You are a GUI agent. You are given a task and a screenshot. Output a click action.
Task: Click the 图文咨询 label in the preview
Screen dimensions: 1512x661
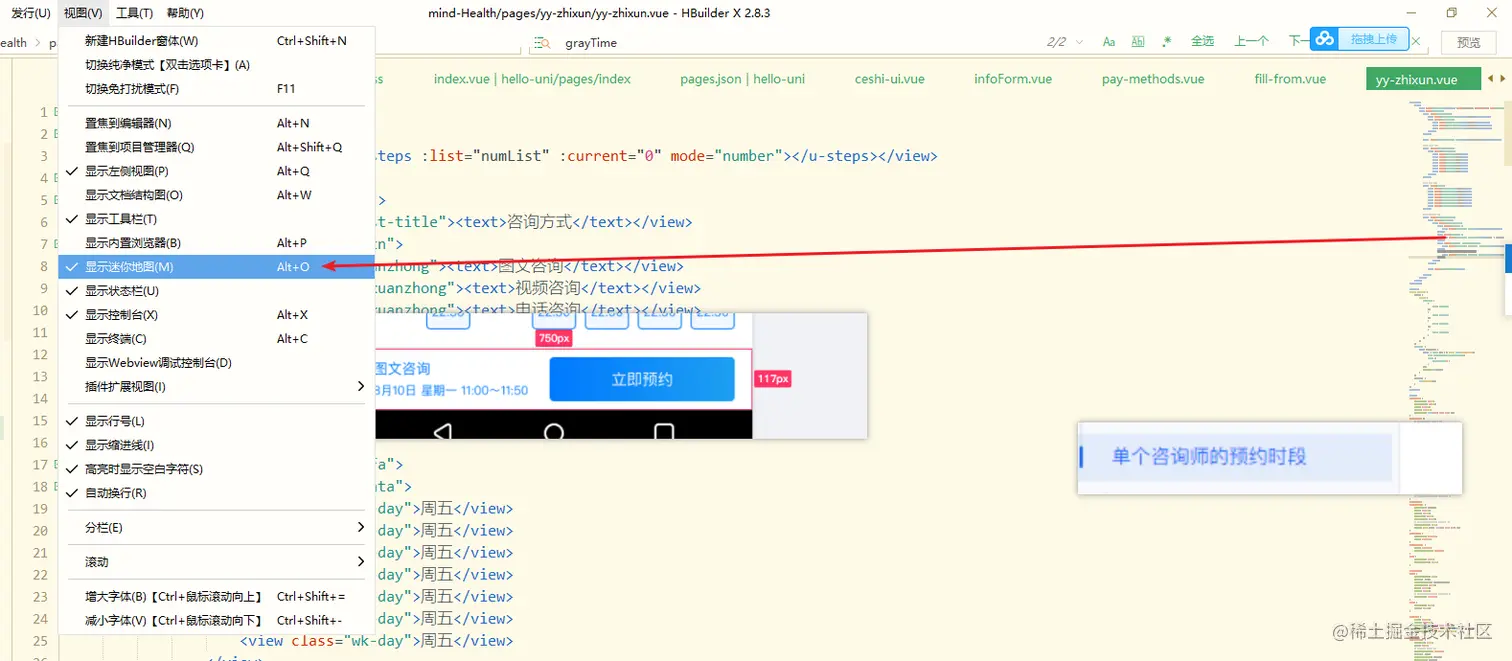(403, 369)
